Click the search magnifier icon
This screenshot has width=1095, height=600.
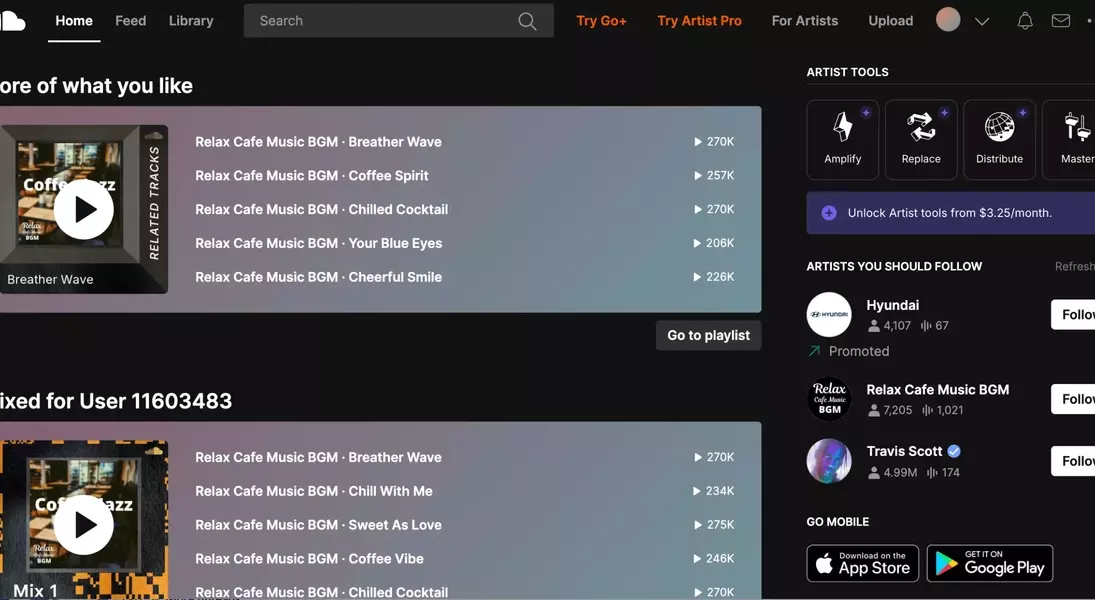pyautogui.click(x=527, y=21)
